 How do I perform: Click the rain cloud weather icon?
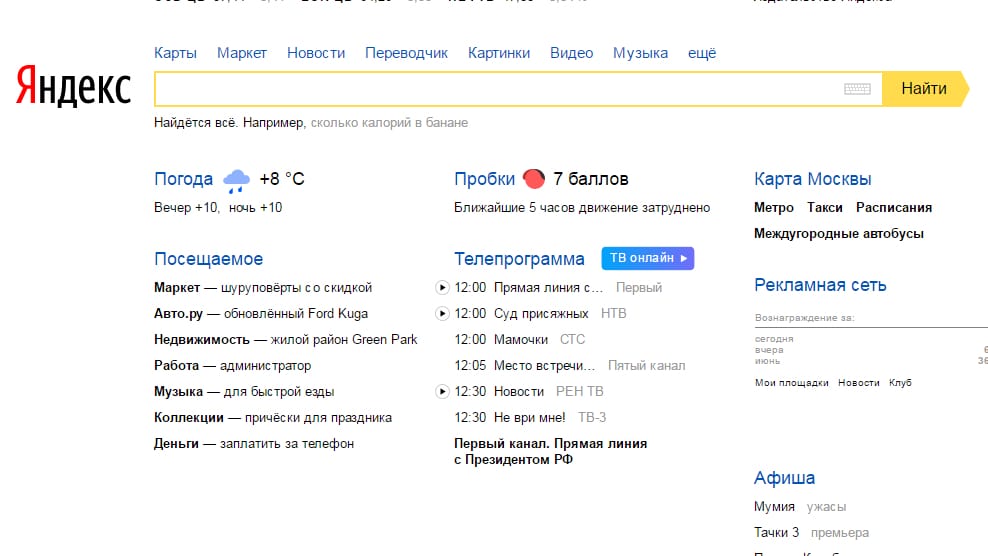click(x=236, y=180)
